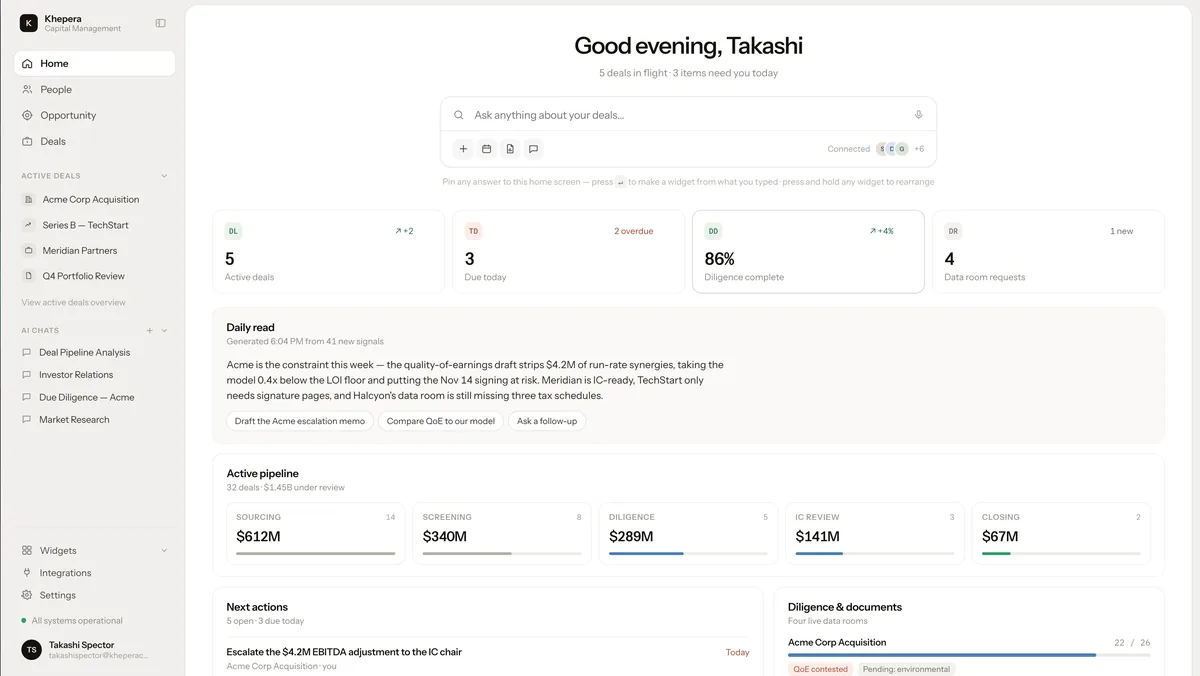
Task: Click Compare QoE to our model
Action: coord(441,421)
